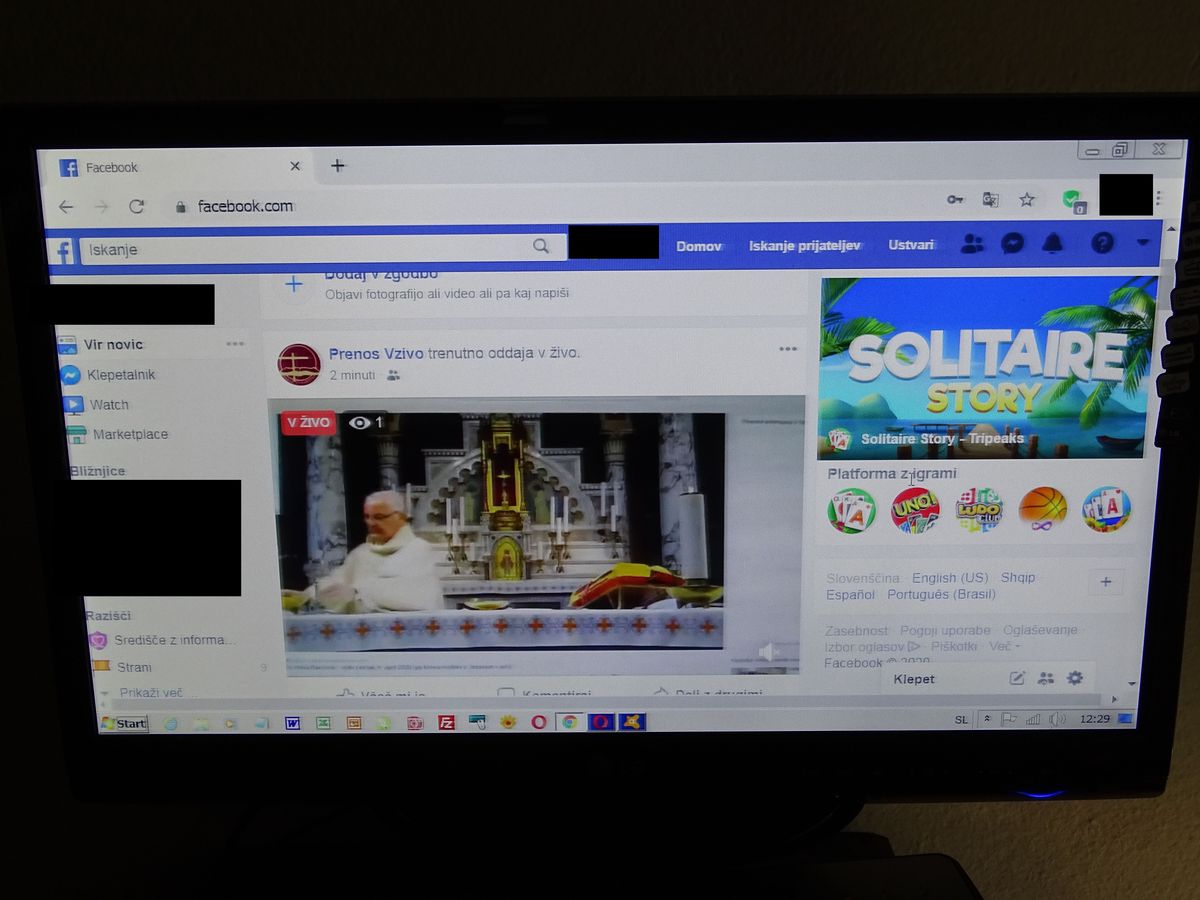Bookmark this page with the star icon
1200x900 pixels.
click(x=1027, y=200)
